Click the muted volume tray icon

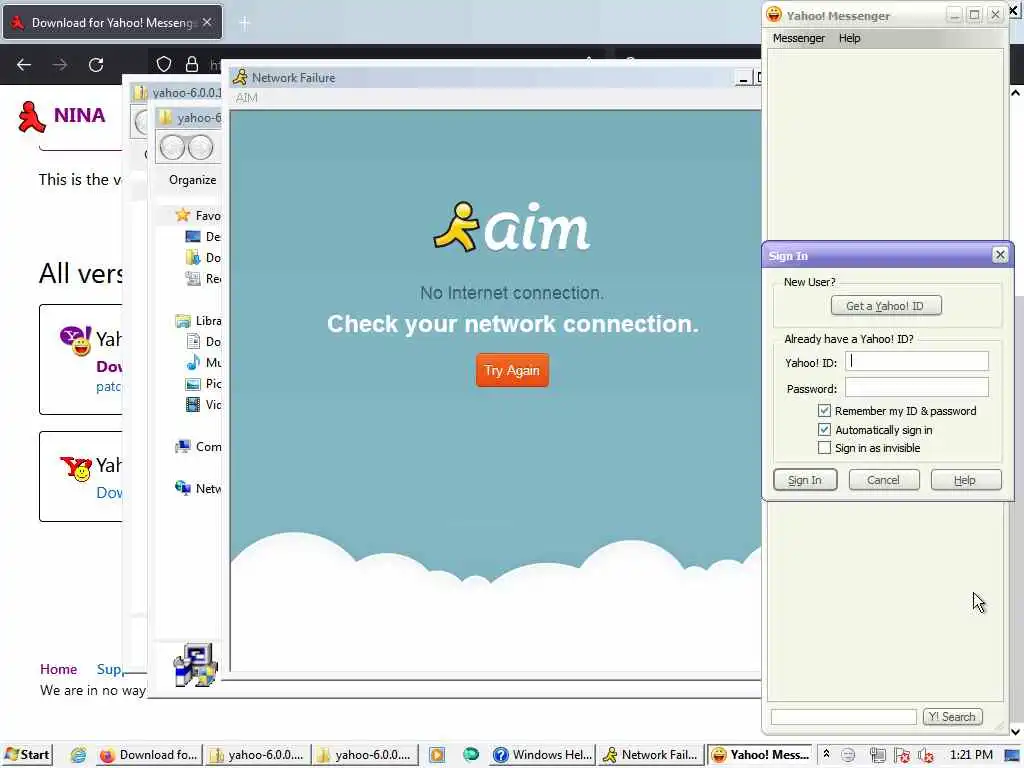coord(925,756)
